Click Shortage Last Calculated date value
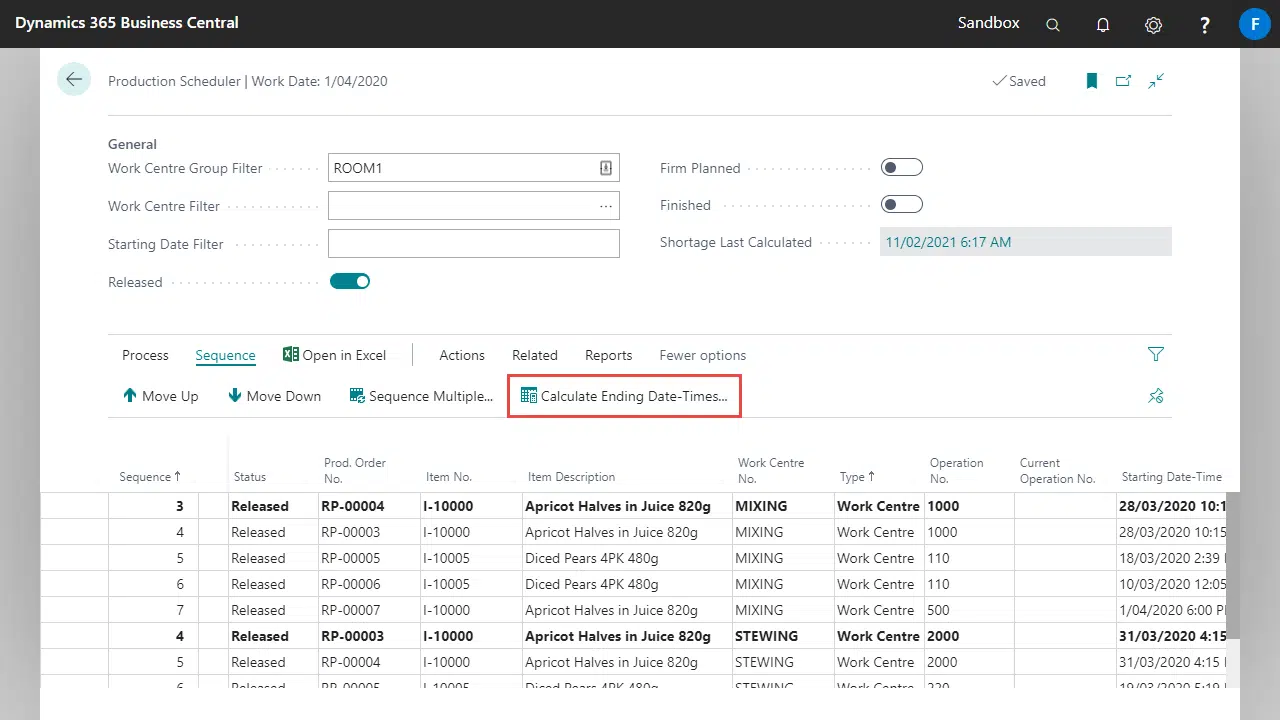 click(x=948, y=242)
